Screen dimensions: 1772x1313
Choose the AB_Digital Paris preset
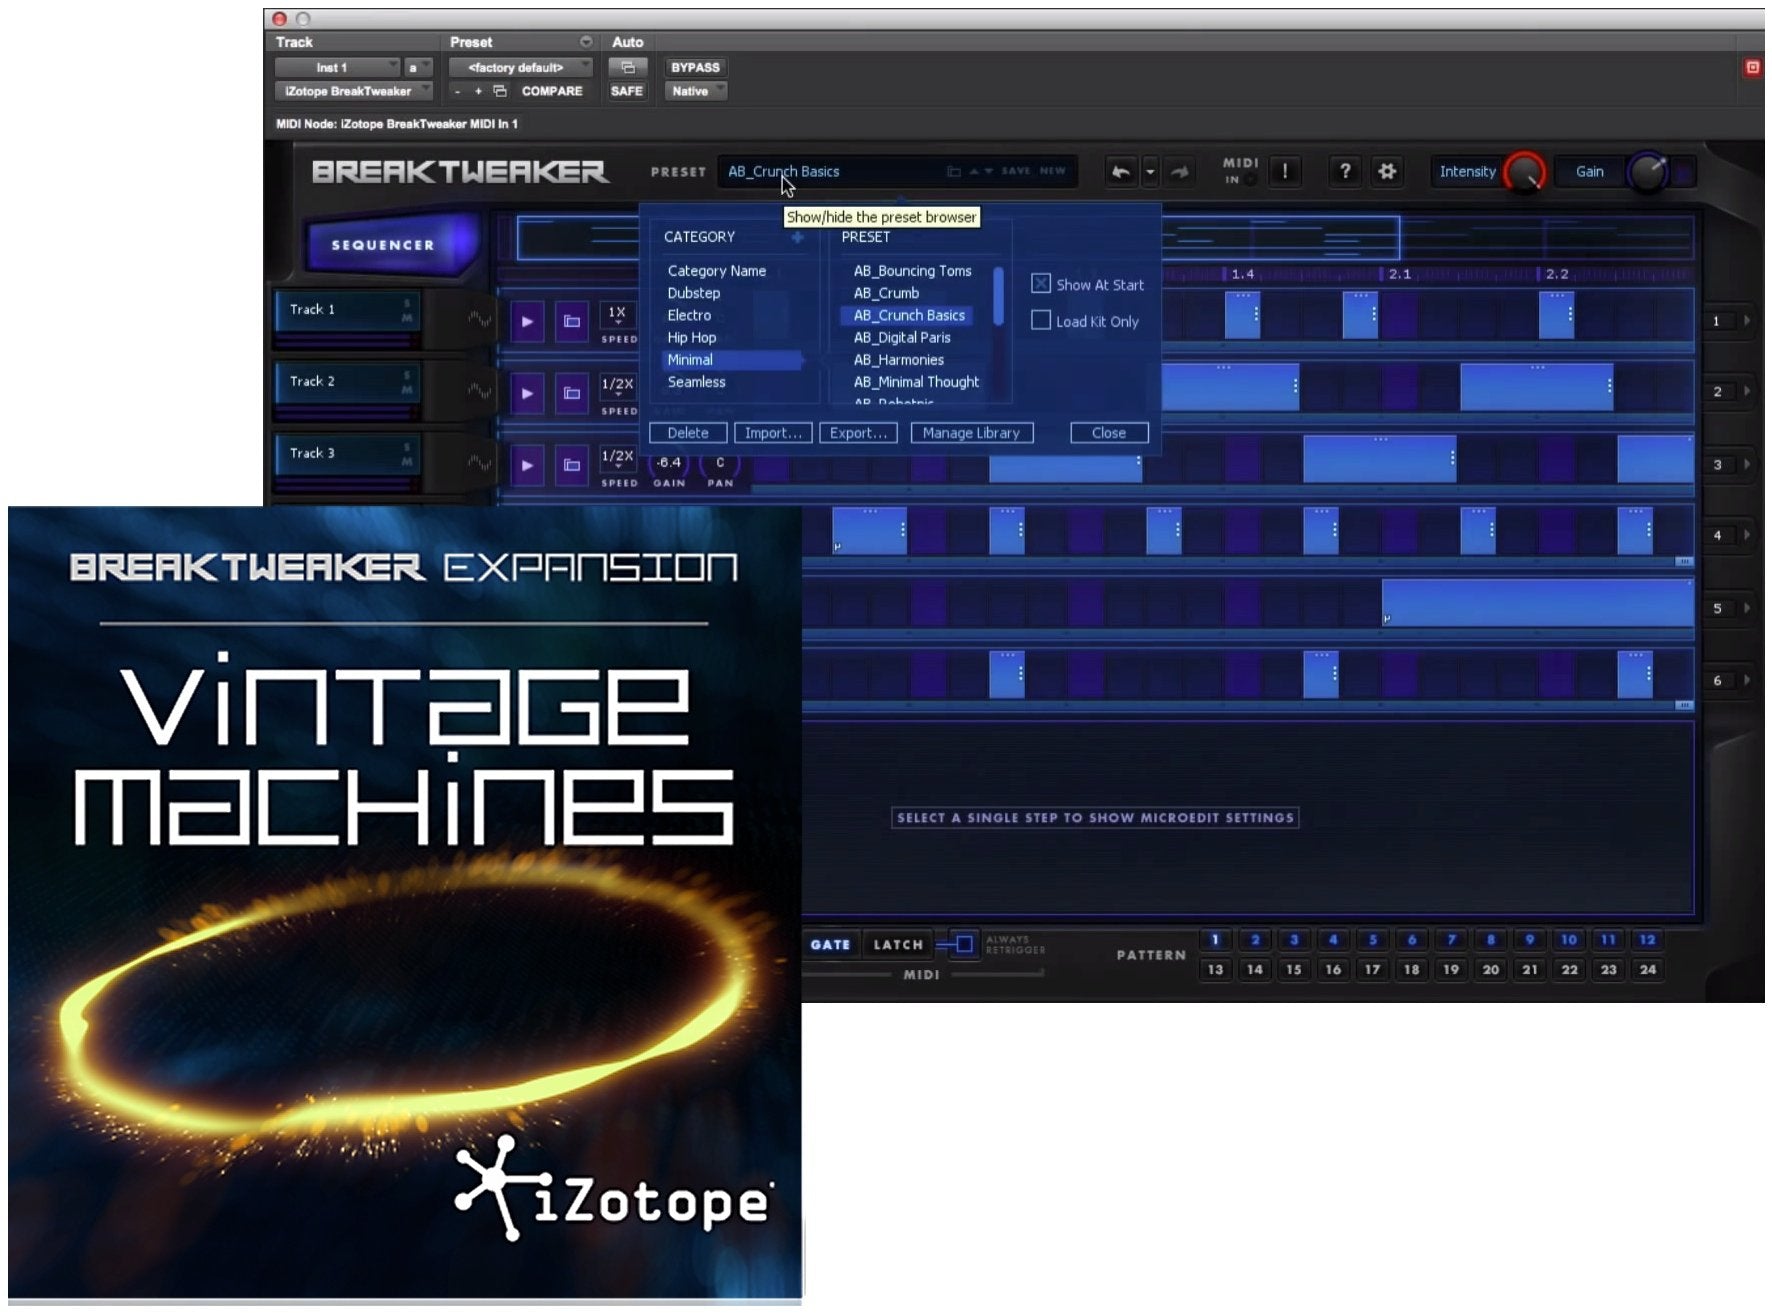902,338
